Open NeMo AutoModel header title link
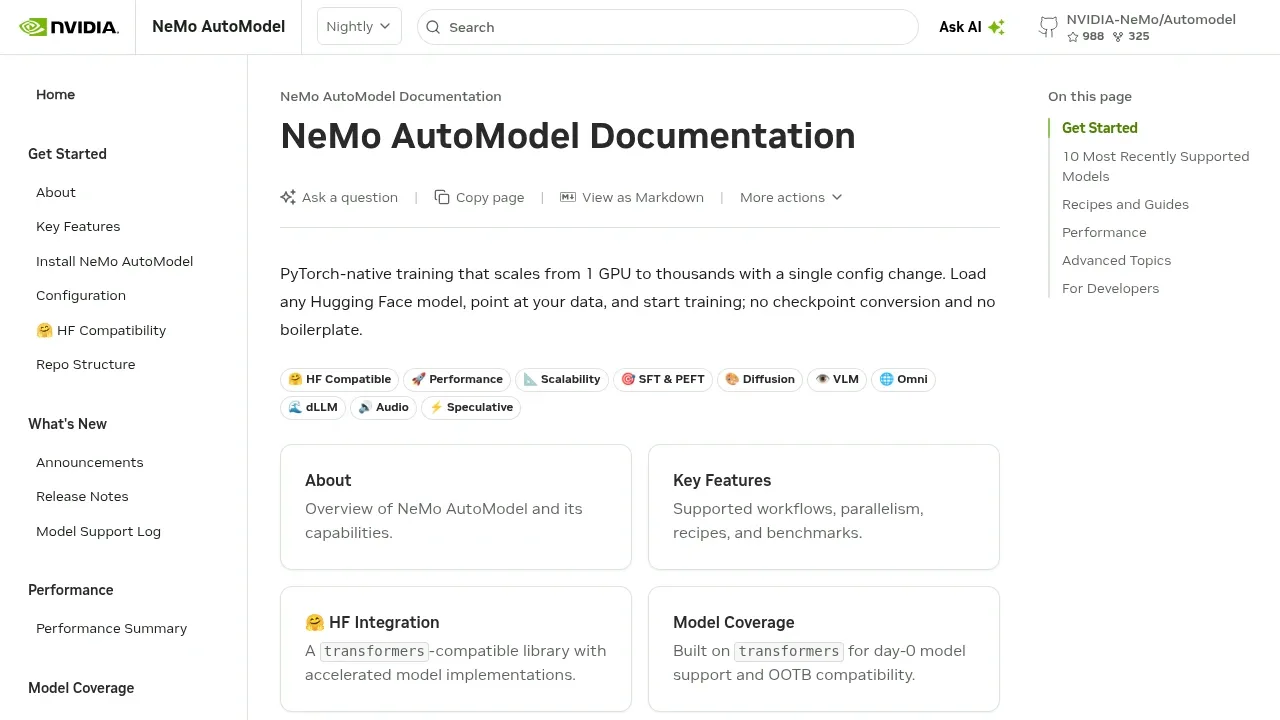 (218, 27)
